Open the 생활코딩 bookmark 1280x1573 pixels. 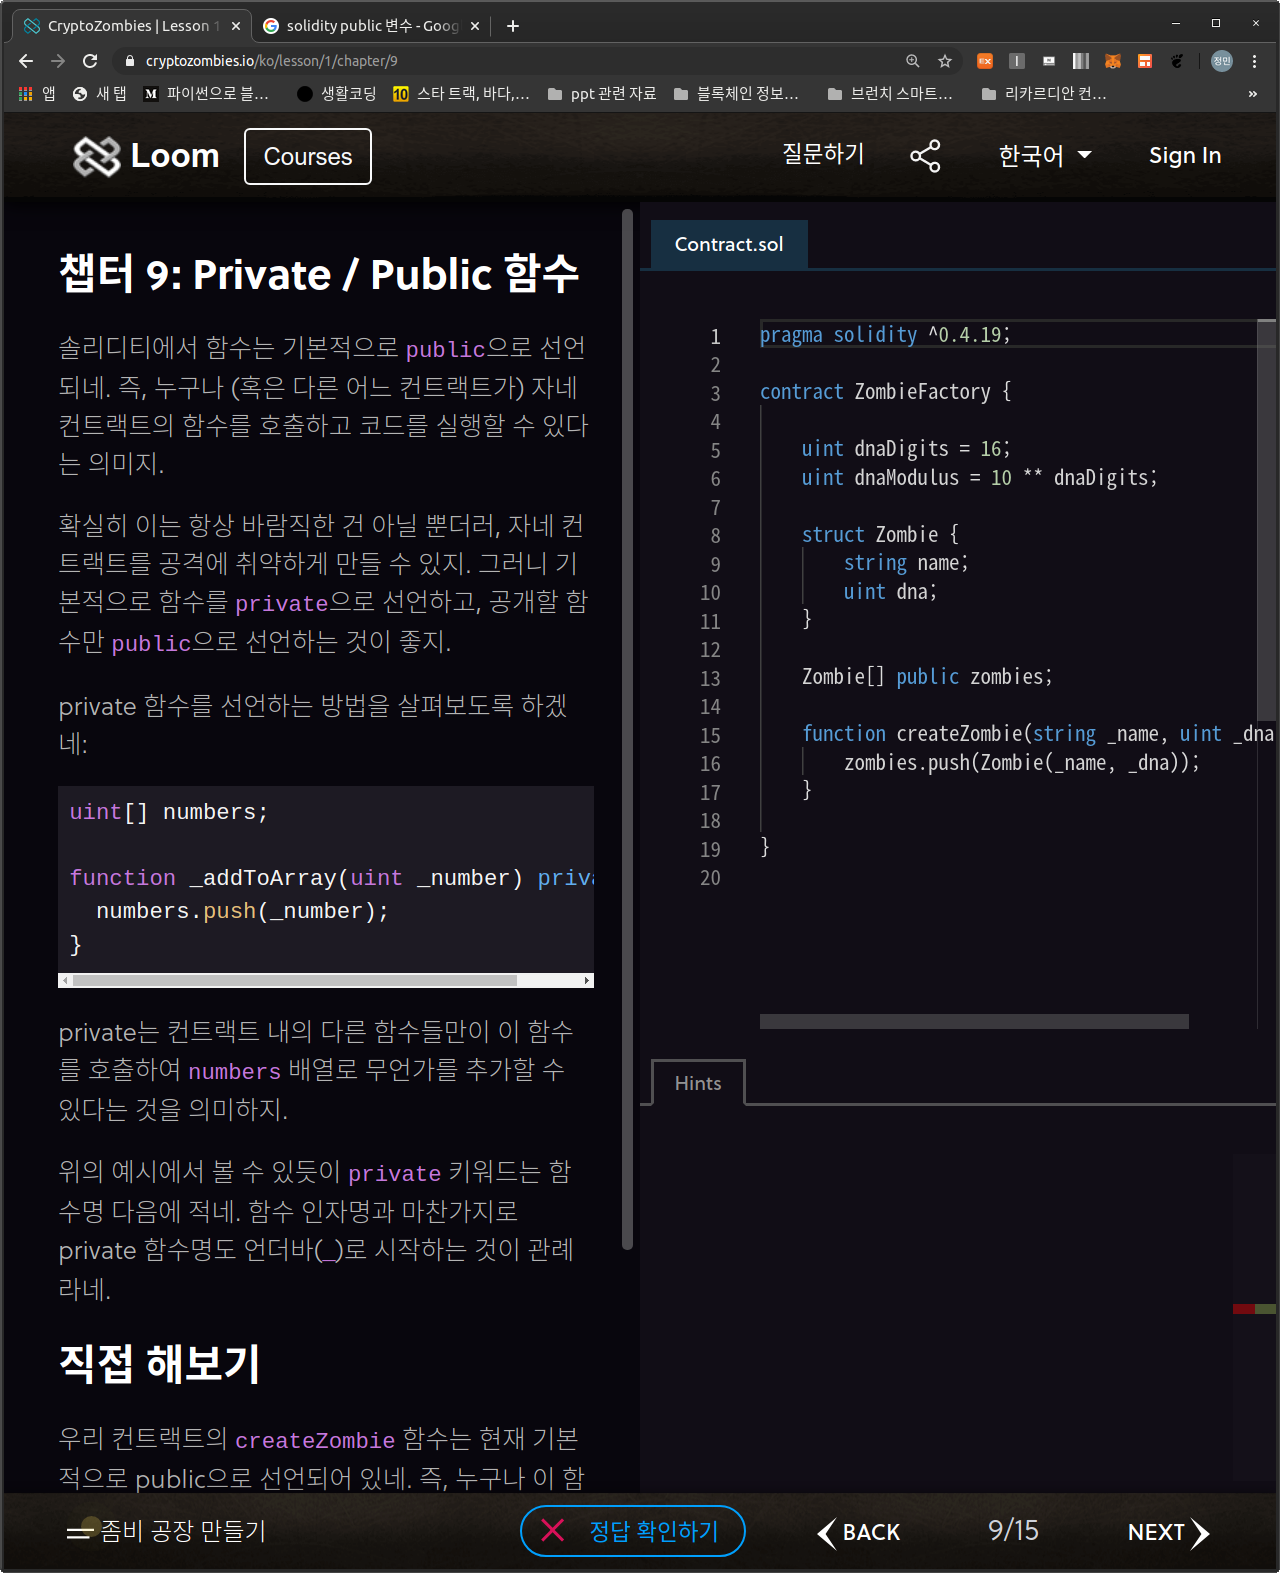pyautogui.click(x=337, y=94)
